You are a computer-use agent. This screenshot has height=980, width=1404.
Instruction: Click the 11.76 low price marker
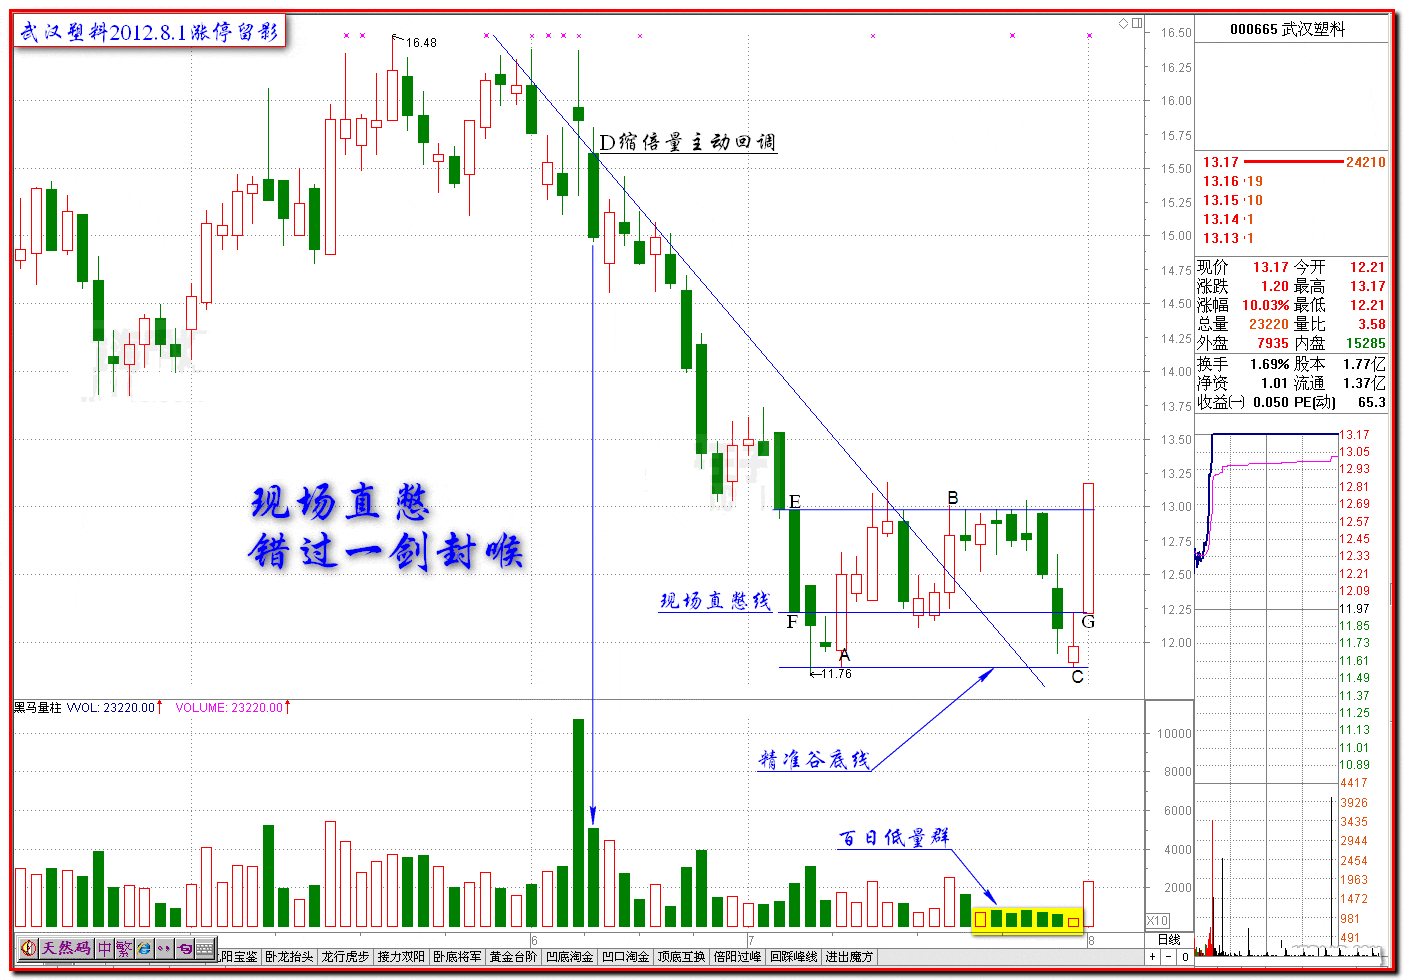[835, 674]
